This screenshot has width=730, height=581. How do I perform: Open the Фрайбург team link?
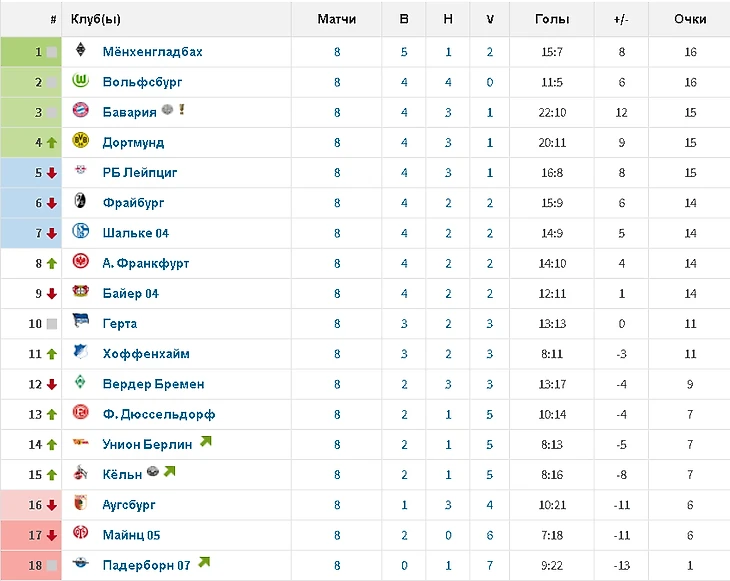tap(133, 203)
